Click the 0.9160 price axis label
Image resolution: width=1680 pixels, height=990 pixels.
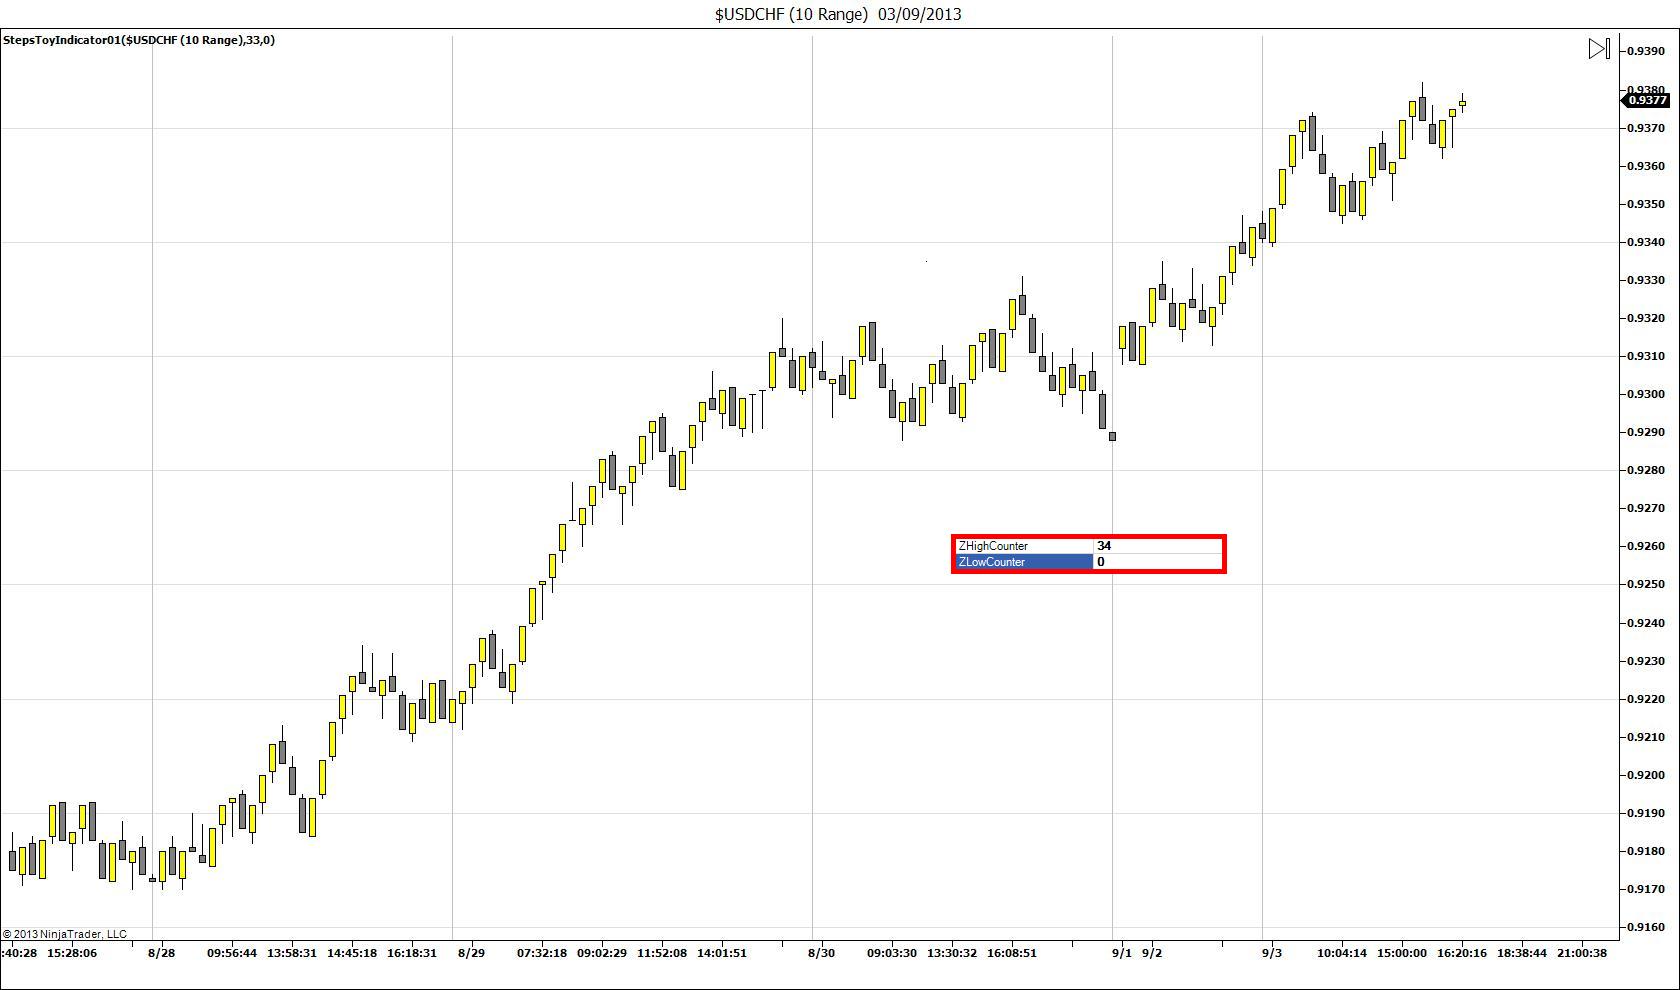tap(1646, 927)
